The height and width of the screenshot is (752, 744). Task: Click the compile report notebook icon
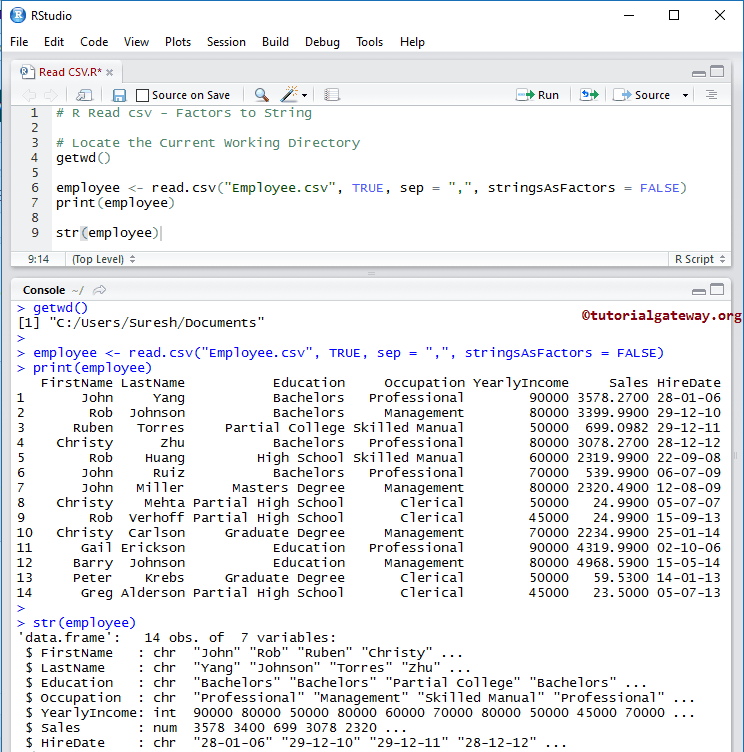pyautogui.click(x=332, y=95)
